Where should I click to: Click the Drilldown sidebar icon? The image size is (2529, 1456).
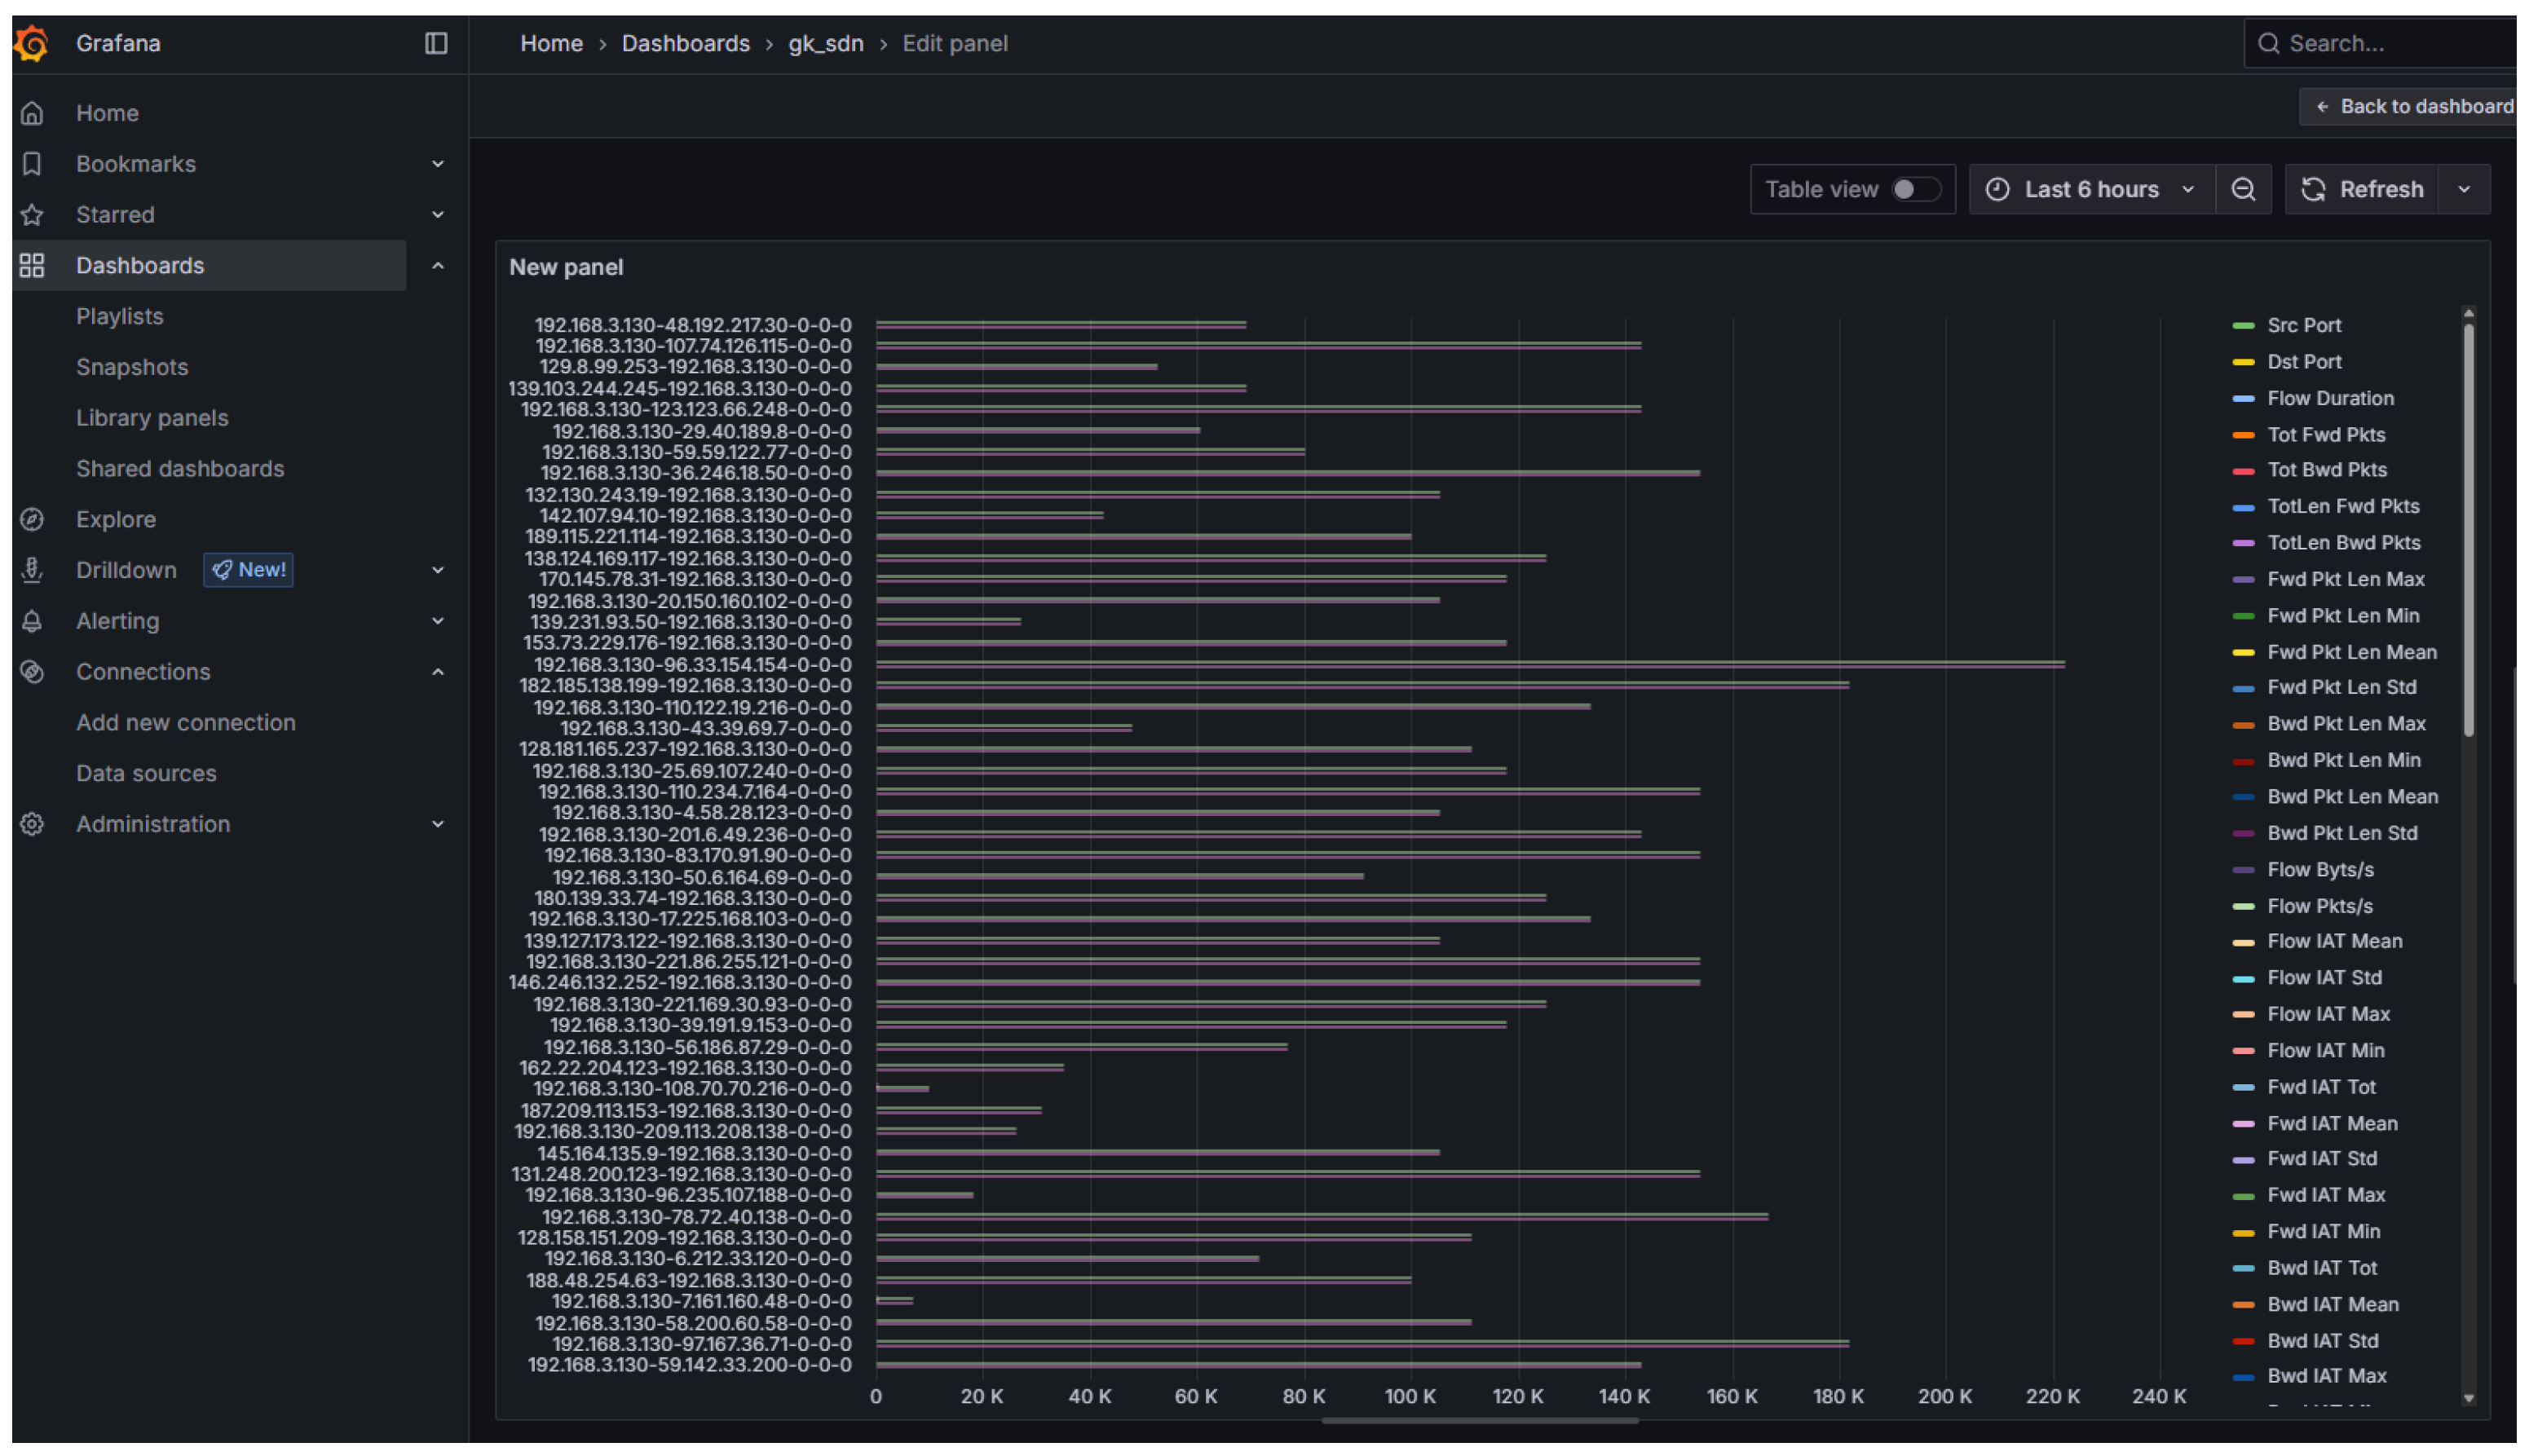pyautogui.click(x=32, y=570)
